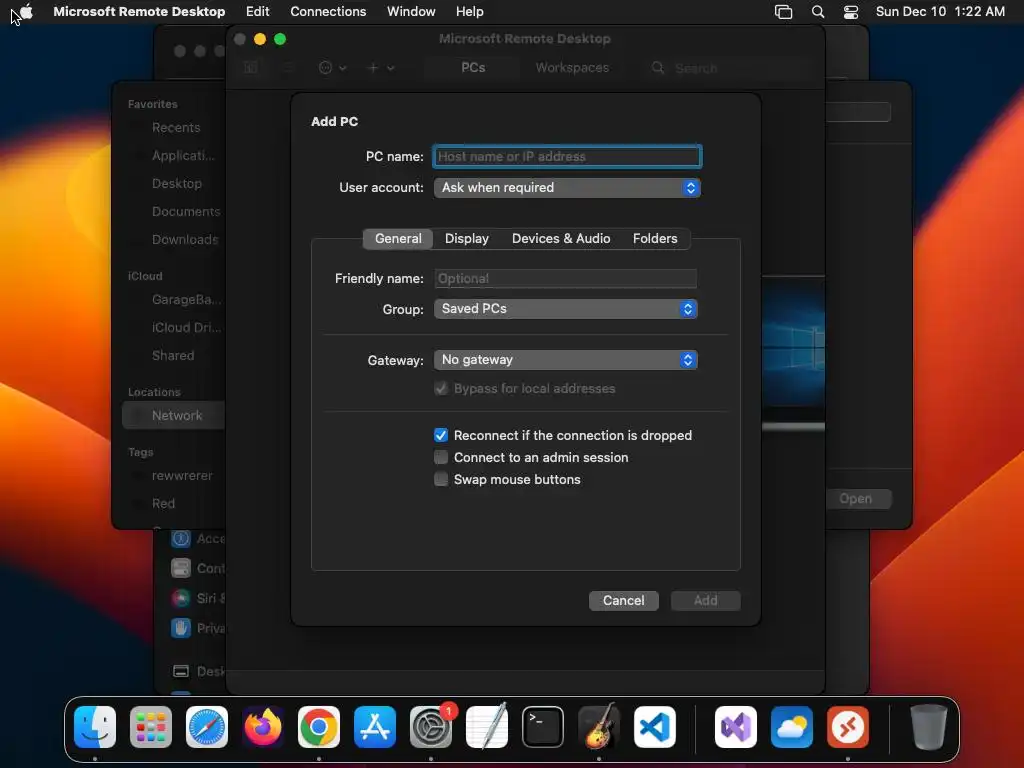Open Launchpad in the Dock
Viewport: 1024px width, 768px height.
tap(151, 727)
